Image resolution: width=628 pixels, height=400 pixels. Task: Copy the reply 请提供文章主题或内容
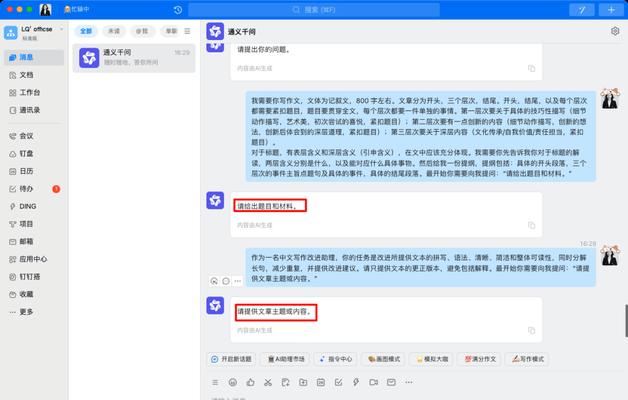531,330
